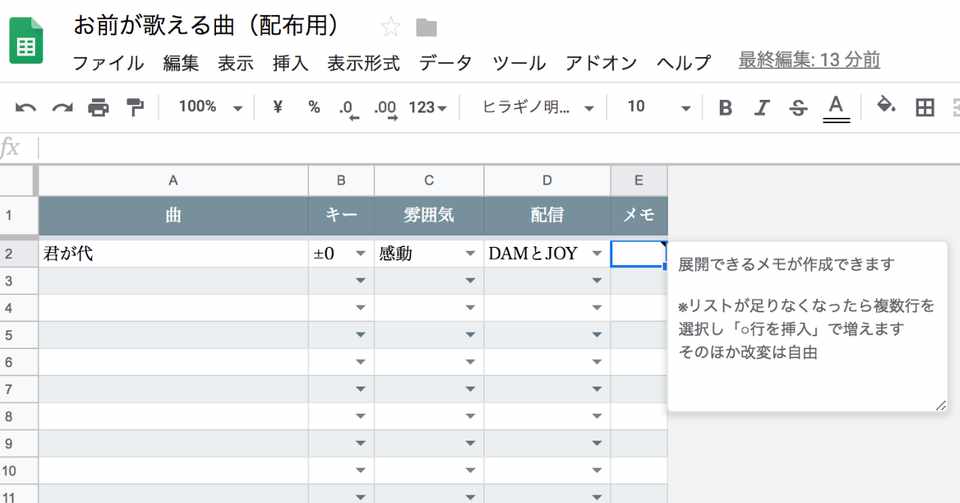Expand the column C dropdown in row 9

pos(470,444)
